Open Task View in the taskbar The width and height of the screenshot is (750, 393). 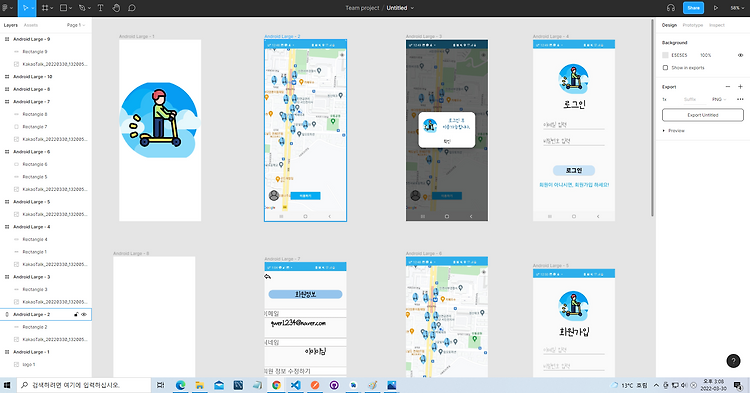pyautogui.click(x=161, y=385)
